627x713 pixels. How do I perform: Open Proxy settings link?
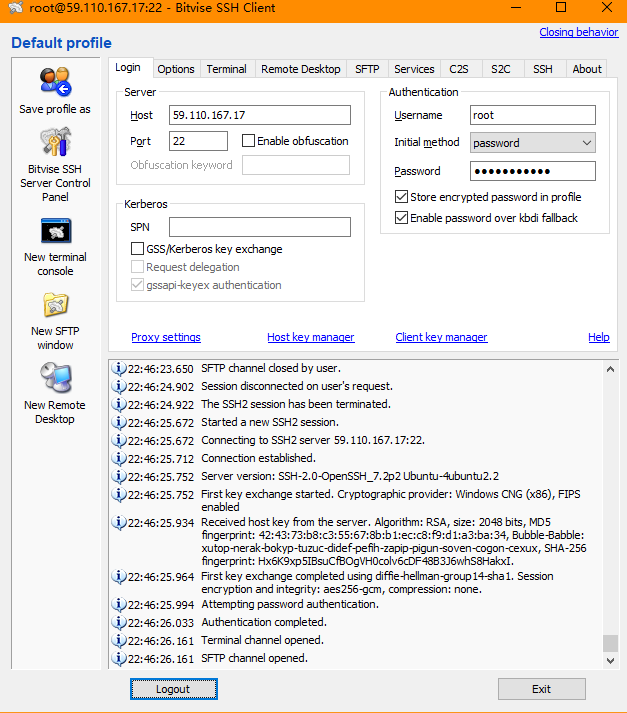166,337
